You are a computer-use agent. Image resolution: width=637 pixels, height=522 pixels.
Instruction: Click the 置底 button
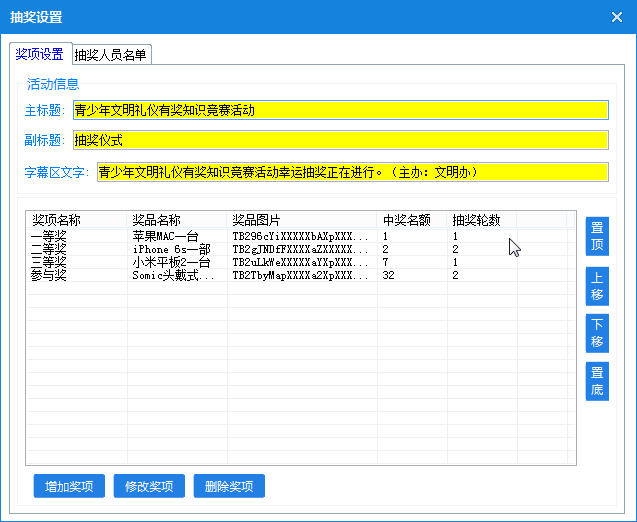(596, 381)
